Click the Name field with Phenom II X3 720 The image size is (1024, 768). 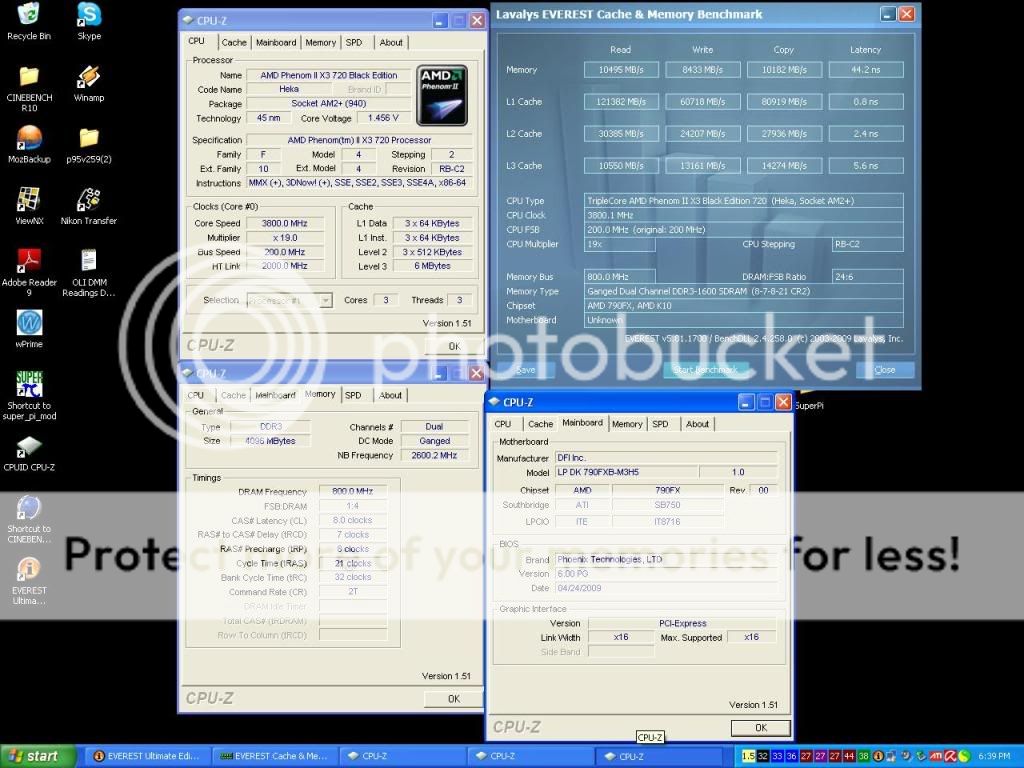point(328,75)
